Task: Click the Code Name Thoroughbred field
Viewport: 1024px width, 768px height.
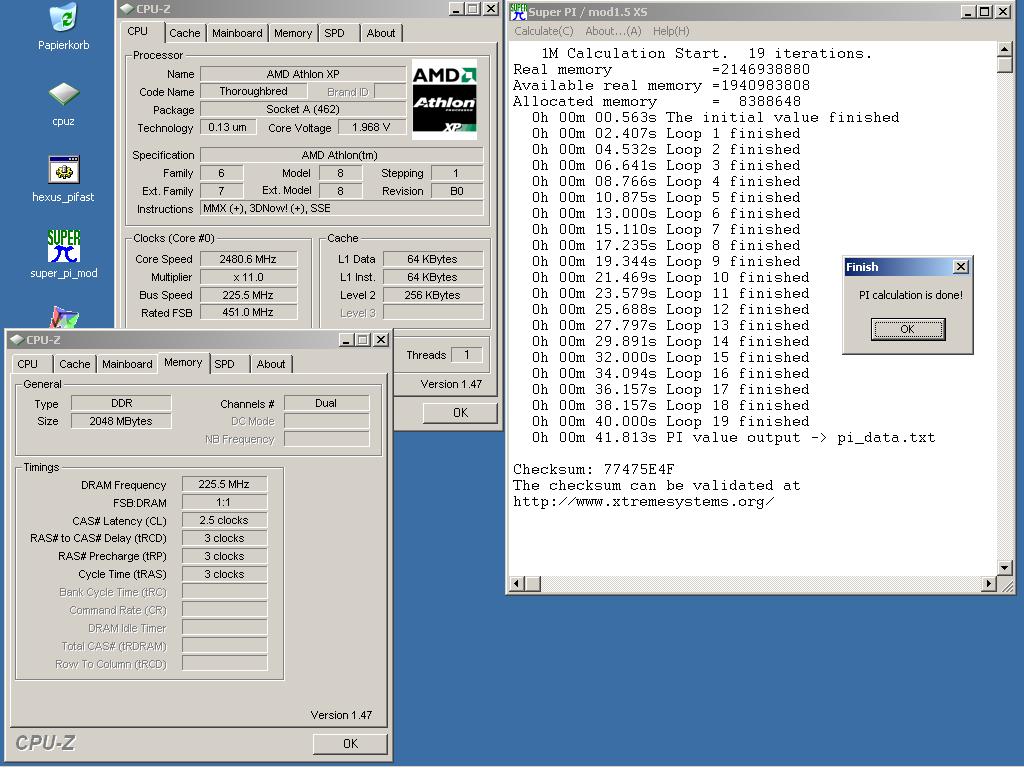Action: (x=254, y=91)
